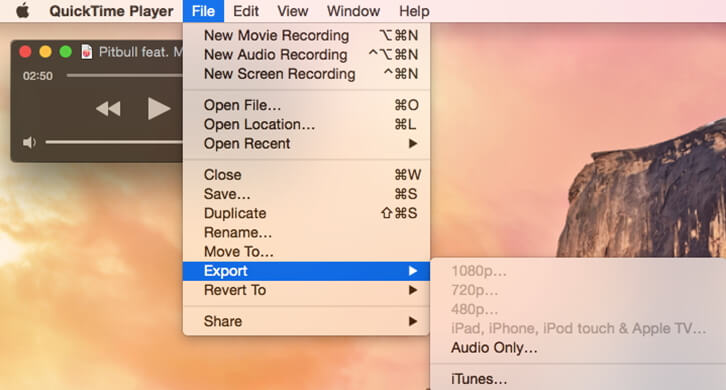Screen dimensions: 726x390
Task: Expand the Open Recent submenu
Action: (x=307, y=144)
